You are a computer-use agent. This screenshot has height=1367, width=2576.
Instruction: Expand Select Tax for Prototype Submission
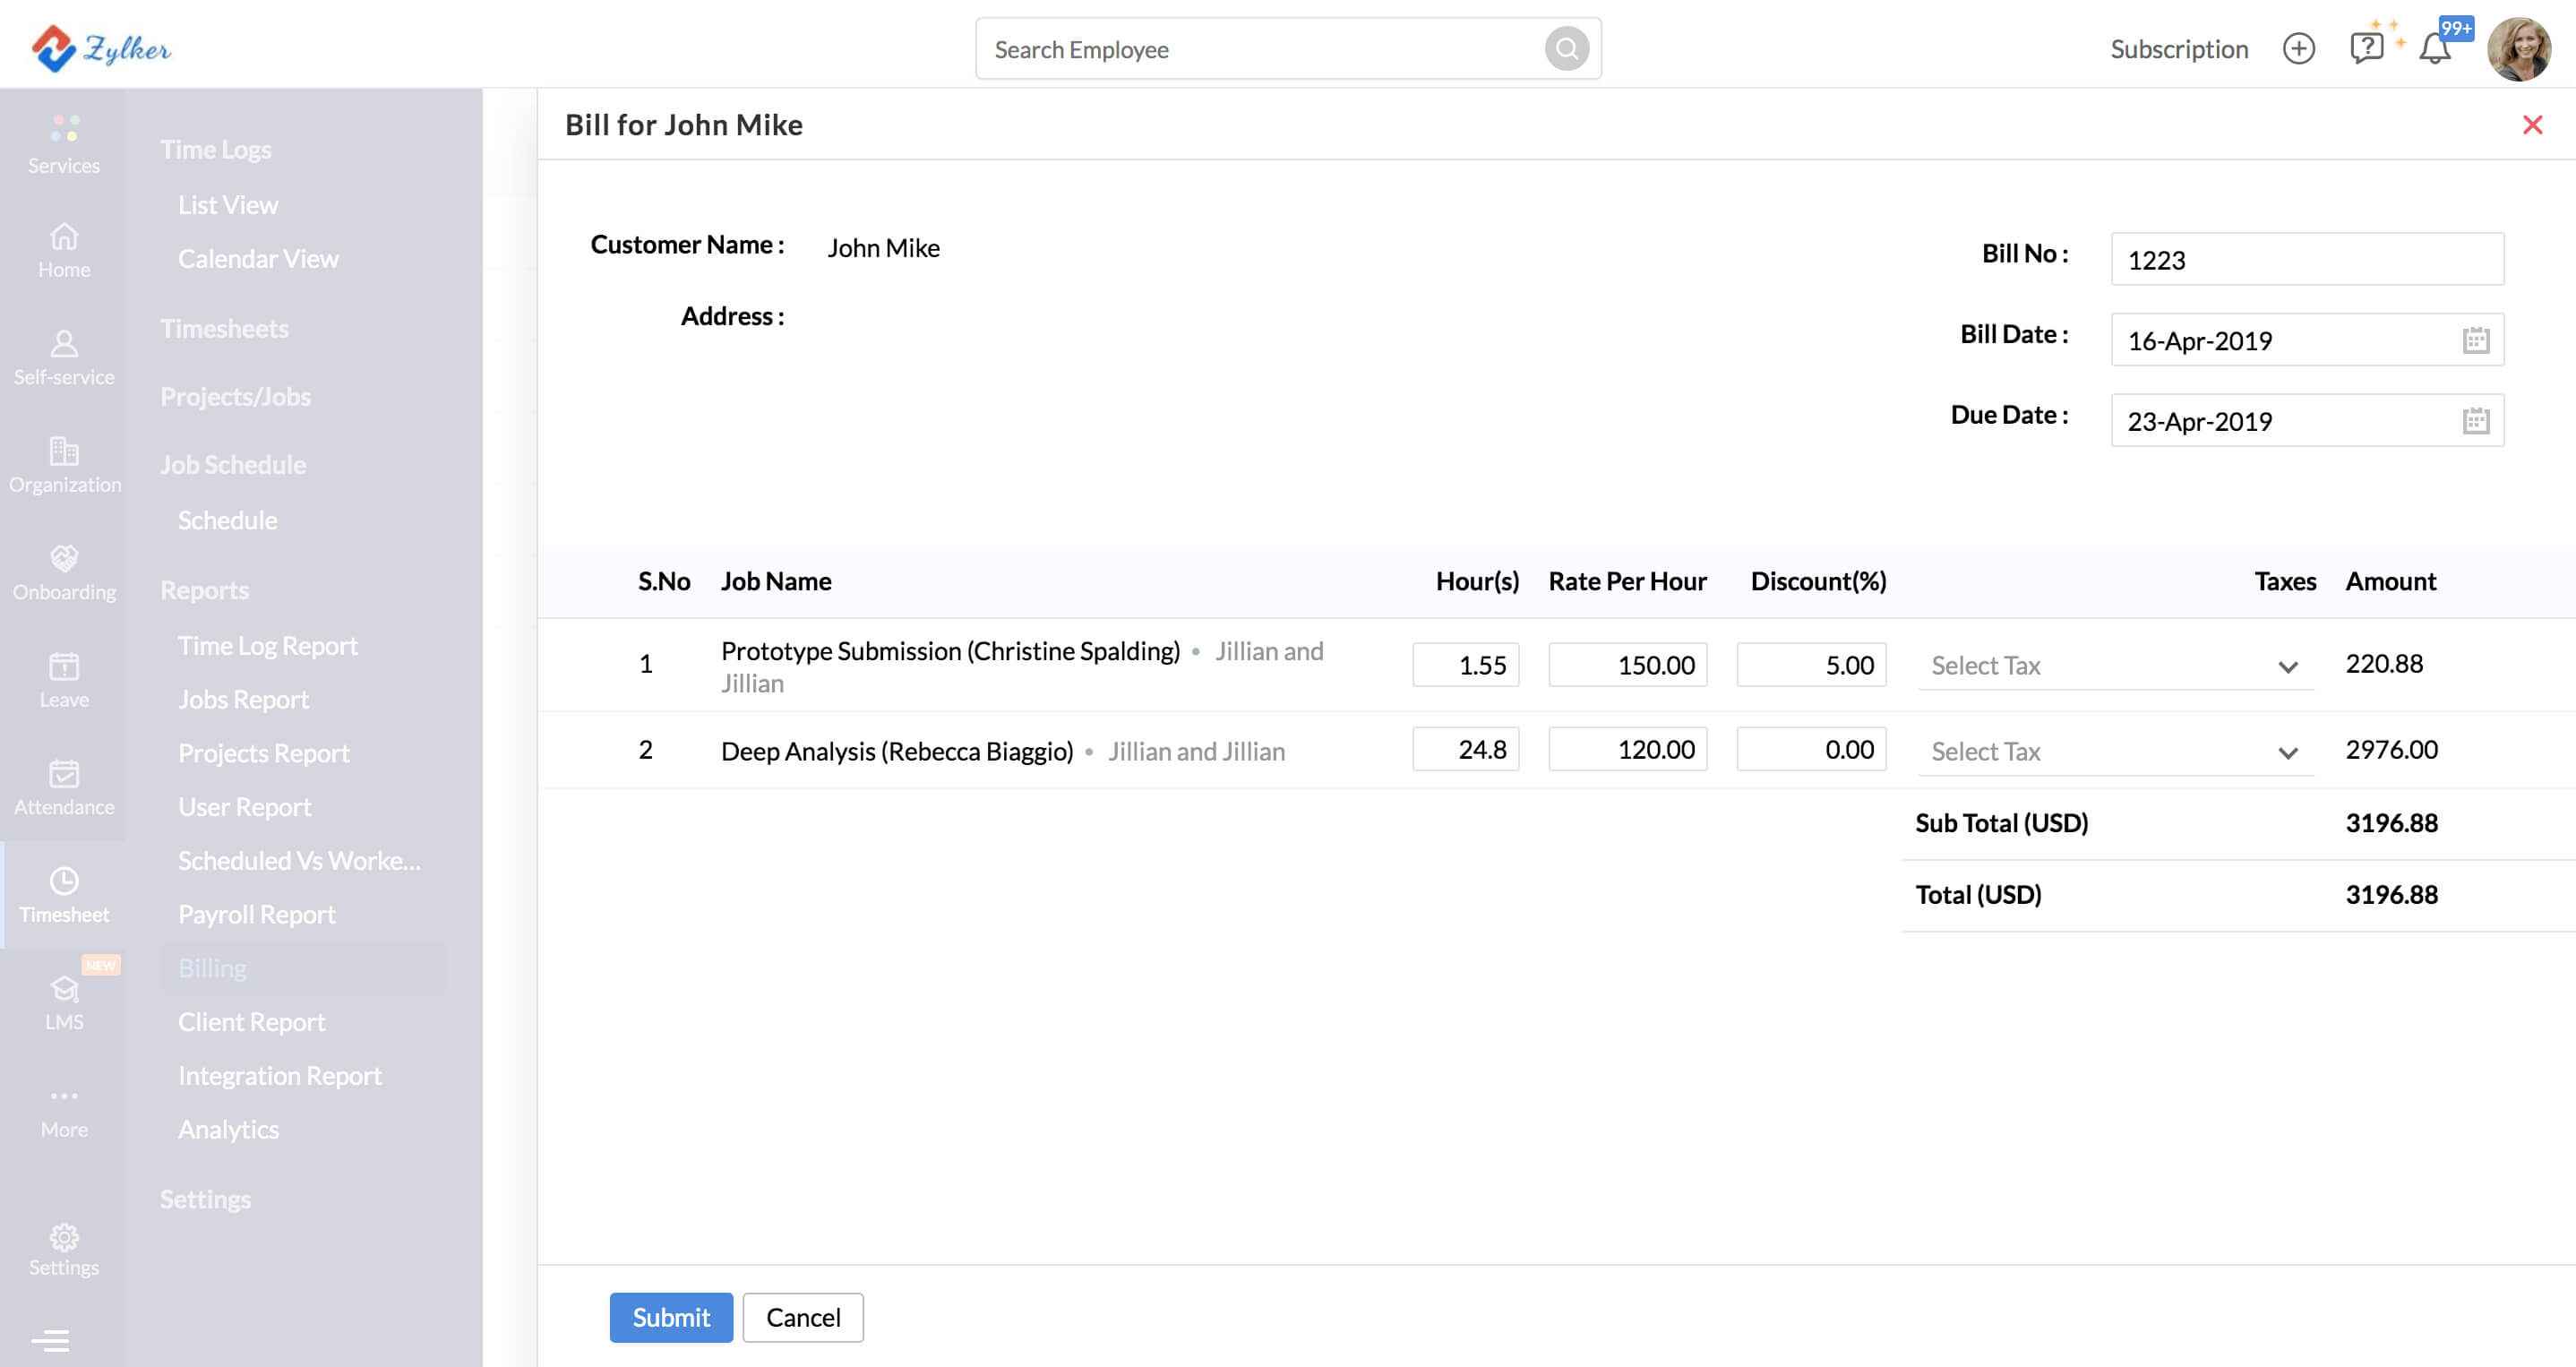pos(2114,666)
